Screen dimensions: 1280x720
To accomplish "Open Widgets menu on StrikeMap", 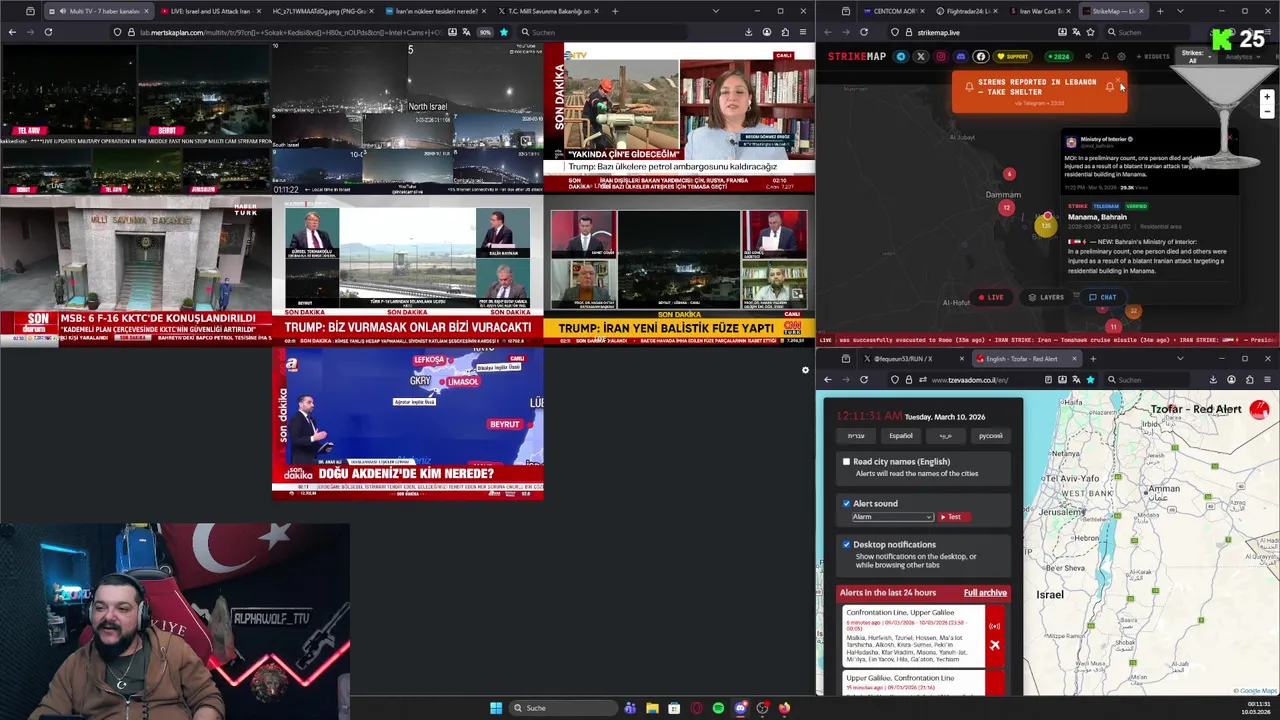I will (x=1154, y=56).
